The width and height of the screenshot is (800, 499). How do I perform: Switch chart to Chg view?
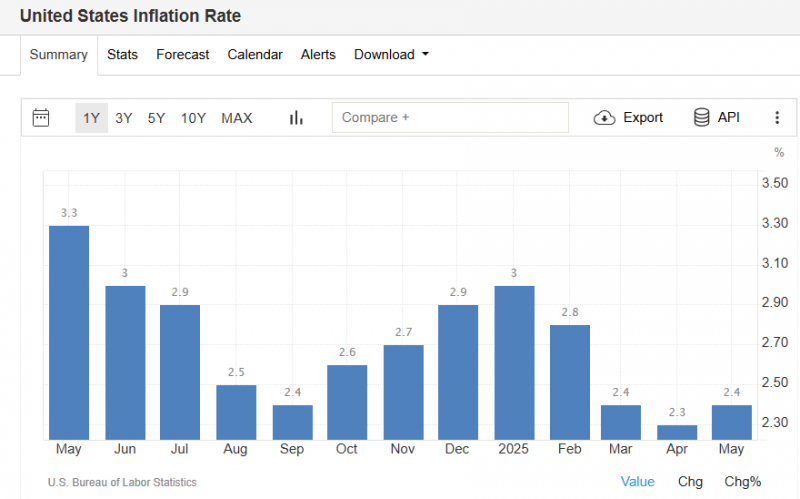[x=690, y=482]
